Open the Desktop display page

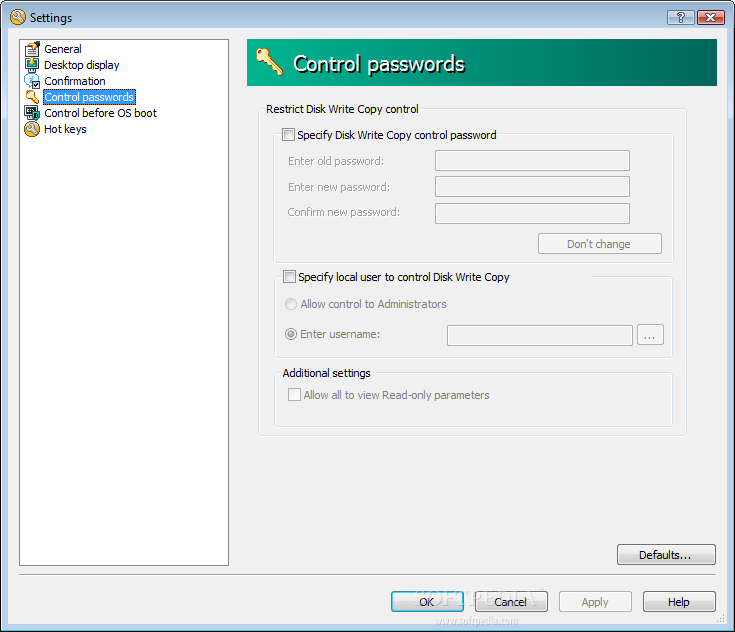[82, 65]
